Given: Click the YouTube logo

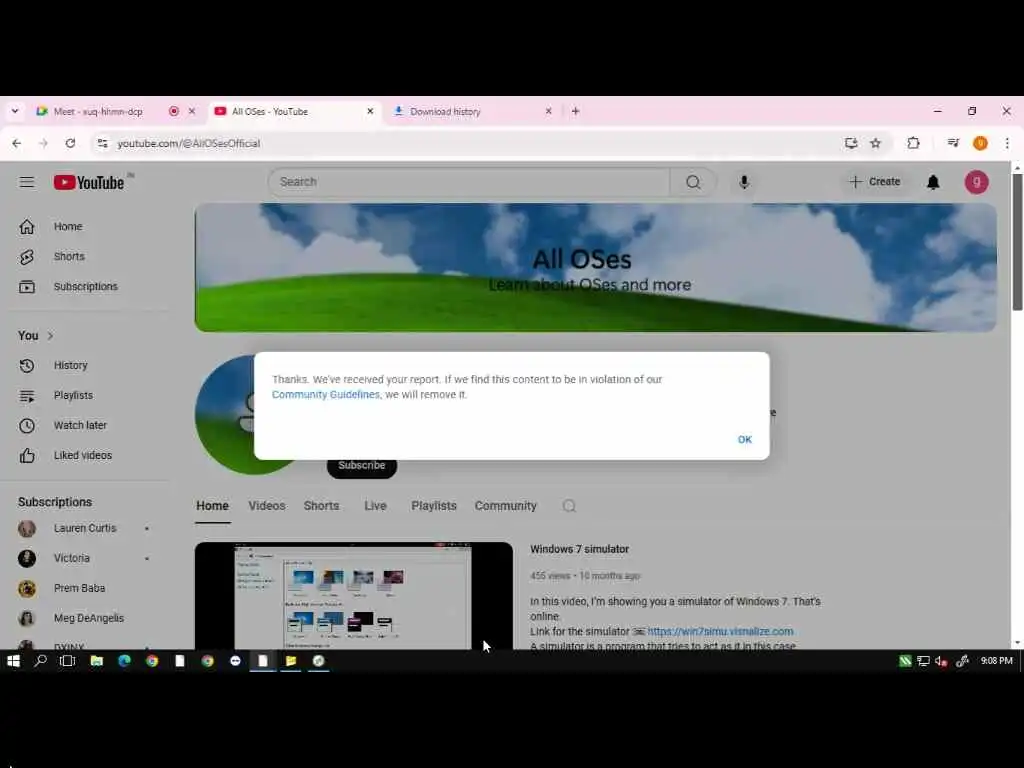Looking at the screenshot, I should (89, 182).
